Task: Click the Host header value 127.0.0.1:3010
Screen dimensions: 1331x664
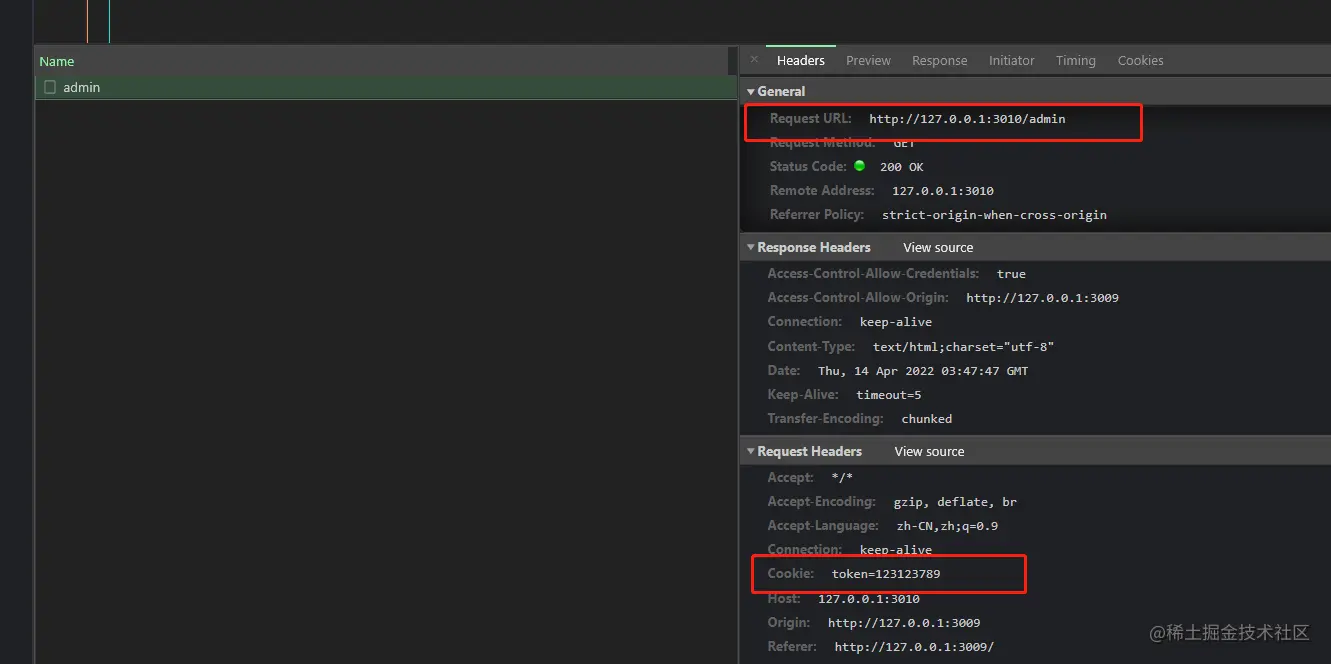Action: pyautogui.click(x=869, y=599)
